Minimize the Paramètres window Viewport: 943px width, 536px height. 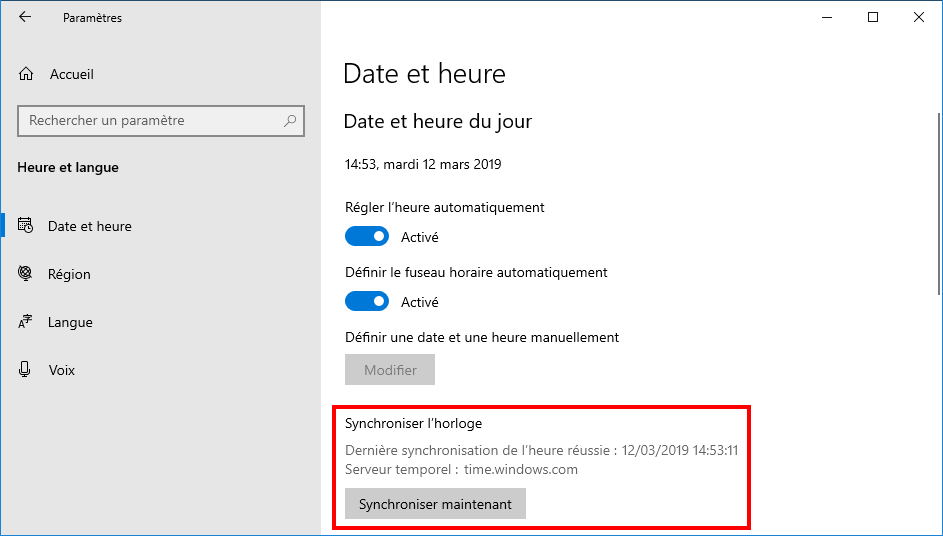pos(827,17)
